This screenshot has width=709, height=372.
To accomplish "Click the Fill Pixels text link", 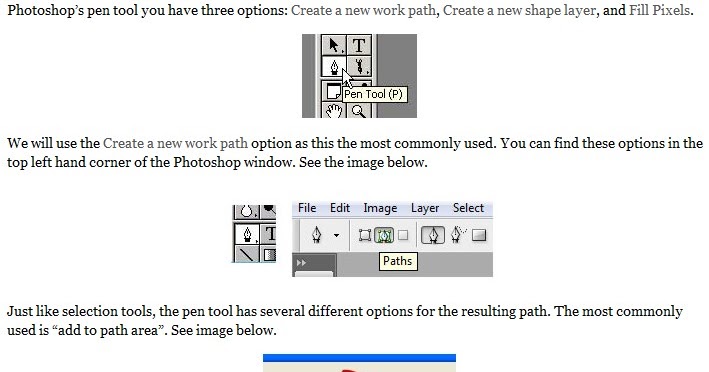I will click(660, 10).
